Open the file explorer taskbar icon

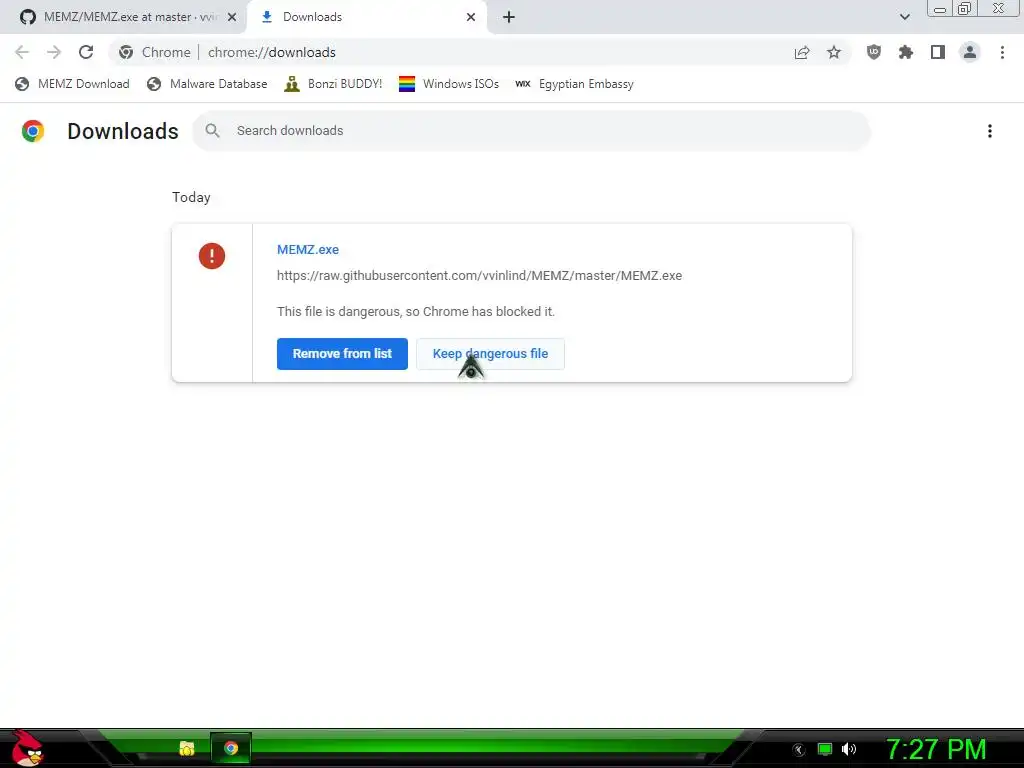pos(187,748)
